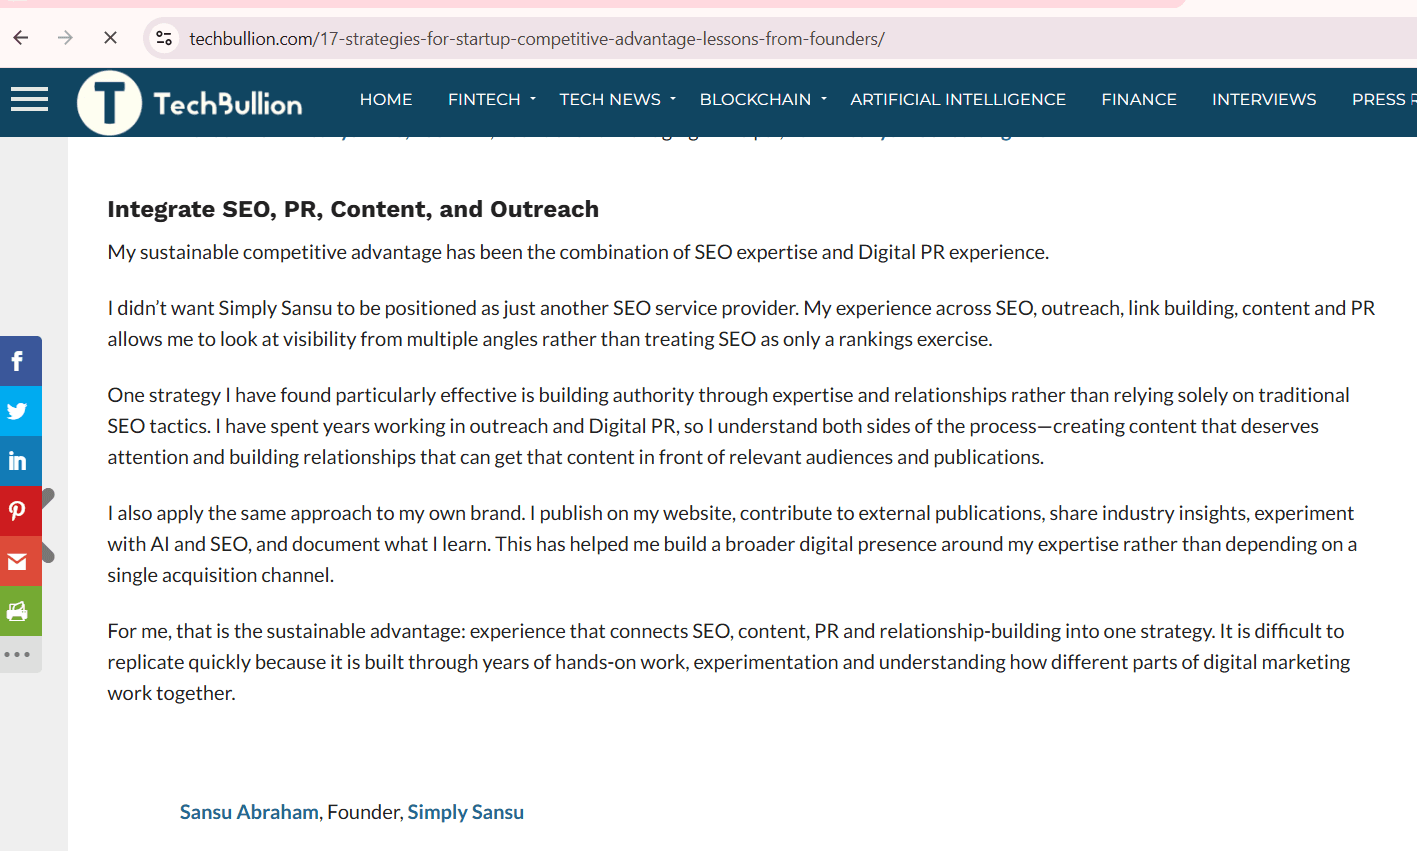Open the Tech News menu item
This screenshot has height=851, width=1417.
tap(610, 99)
